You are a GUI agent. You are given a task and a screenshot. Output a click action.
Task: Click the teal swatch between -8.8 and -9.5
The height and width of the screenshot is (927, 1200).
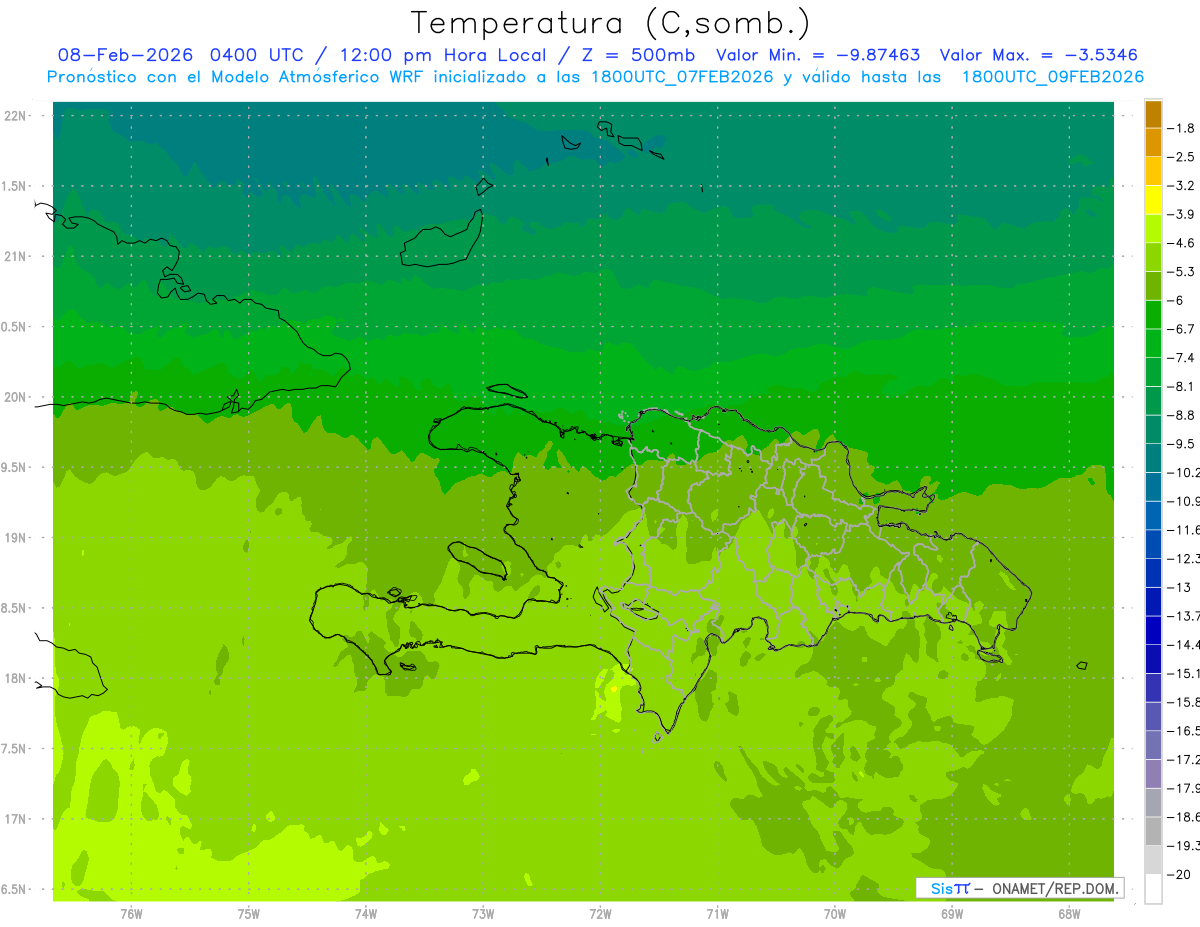(1153, 429)
